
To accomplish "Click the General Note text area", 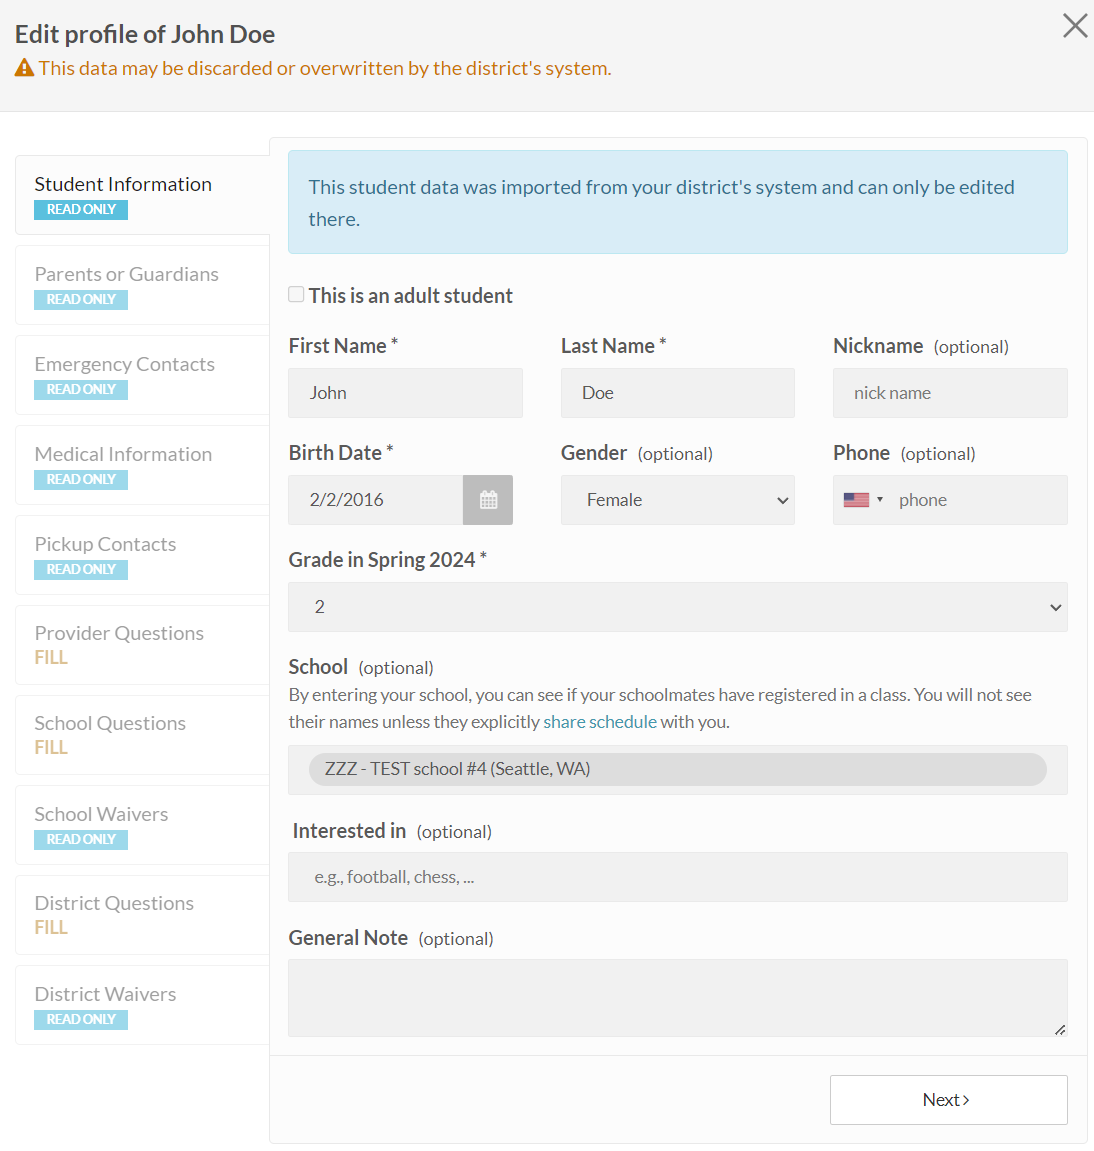I will click(x=678, y=998).
